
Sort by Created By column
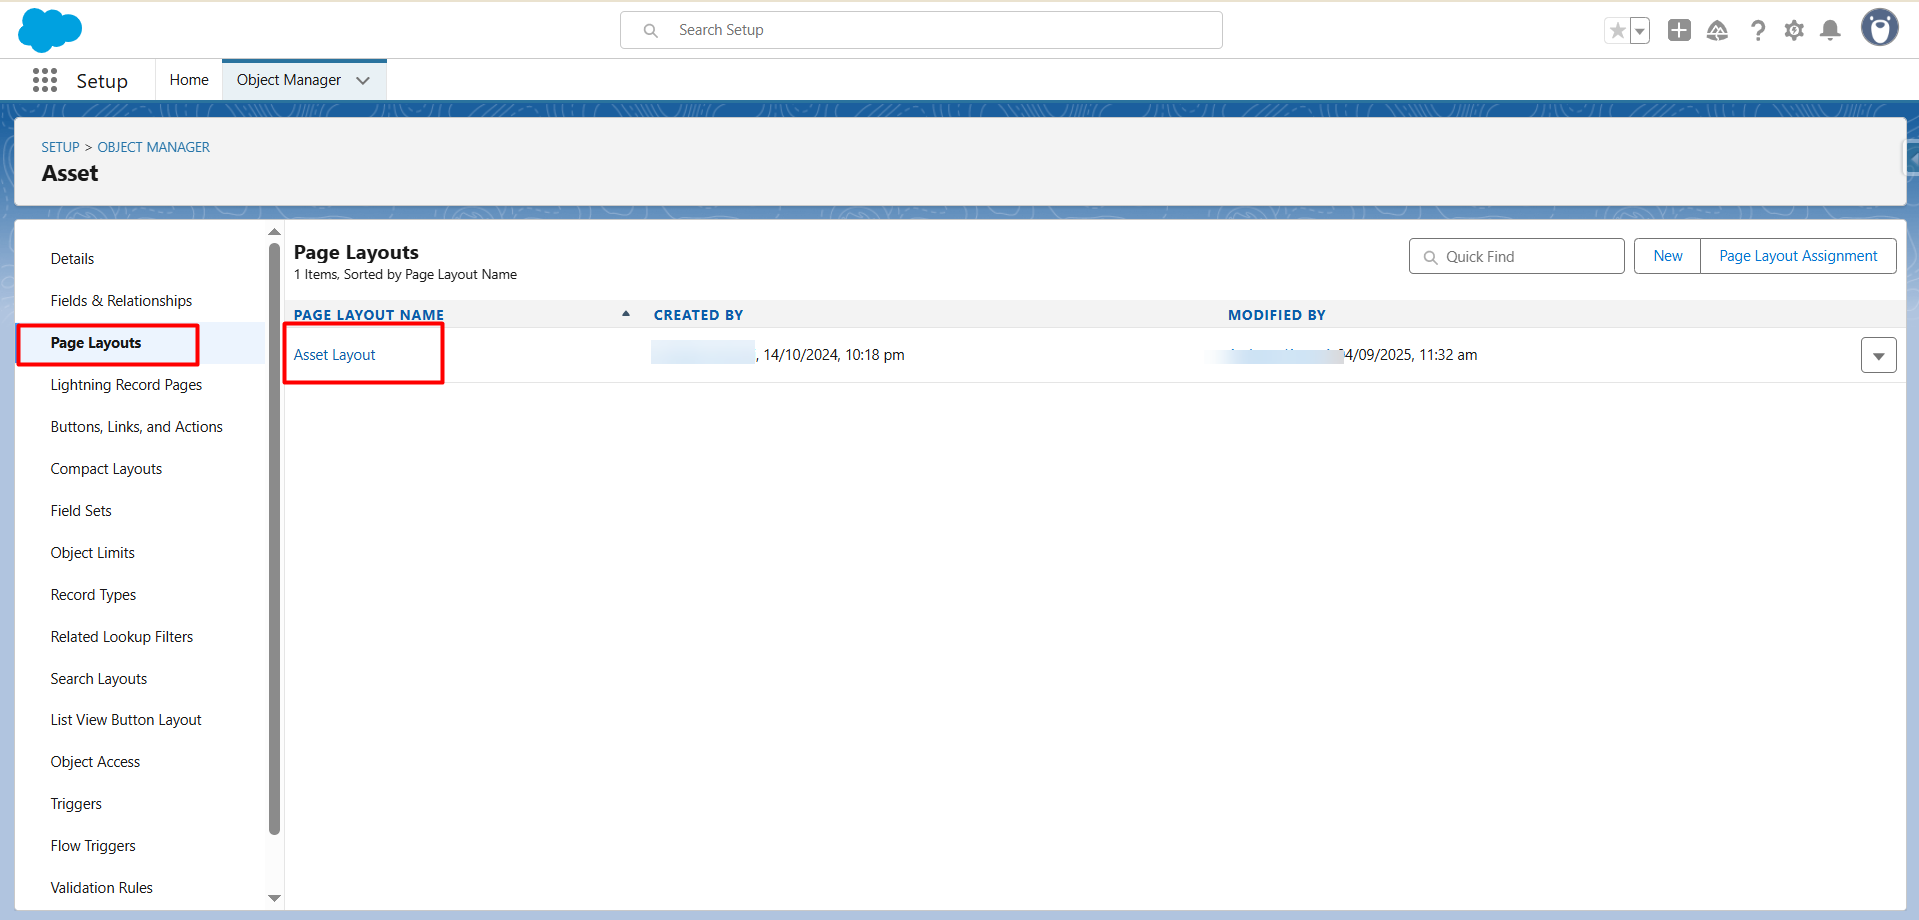click(698, 315)
